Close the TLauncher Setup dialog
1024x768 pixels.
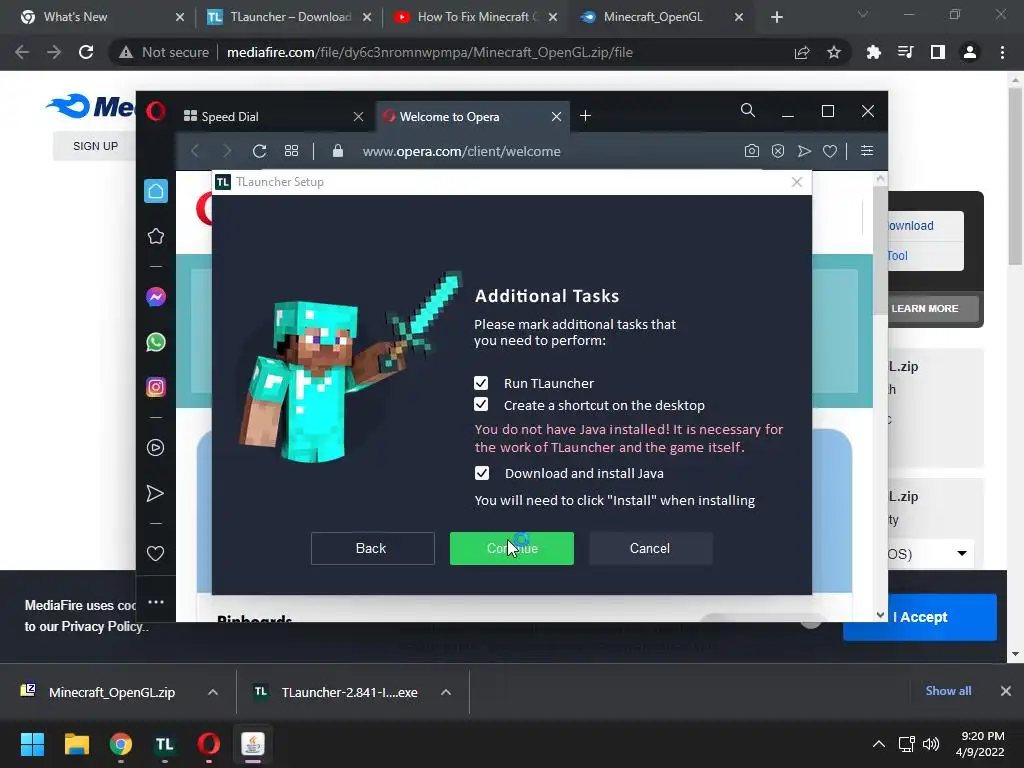[x=797, y=182]
